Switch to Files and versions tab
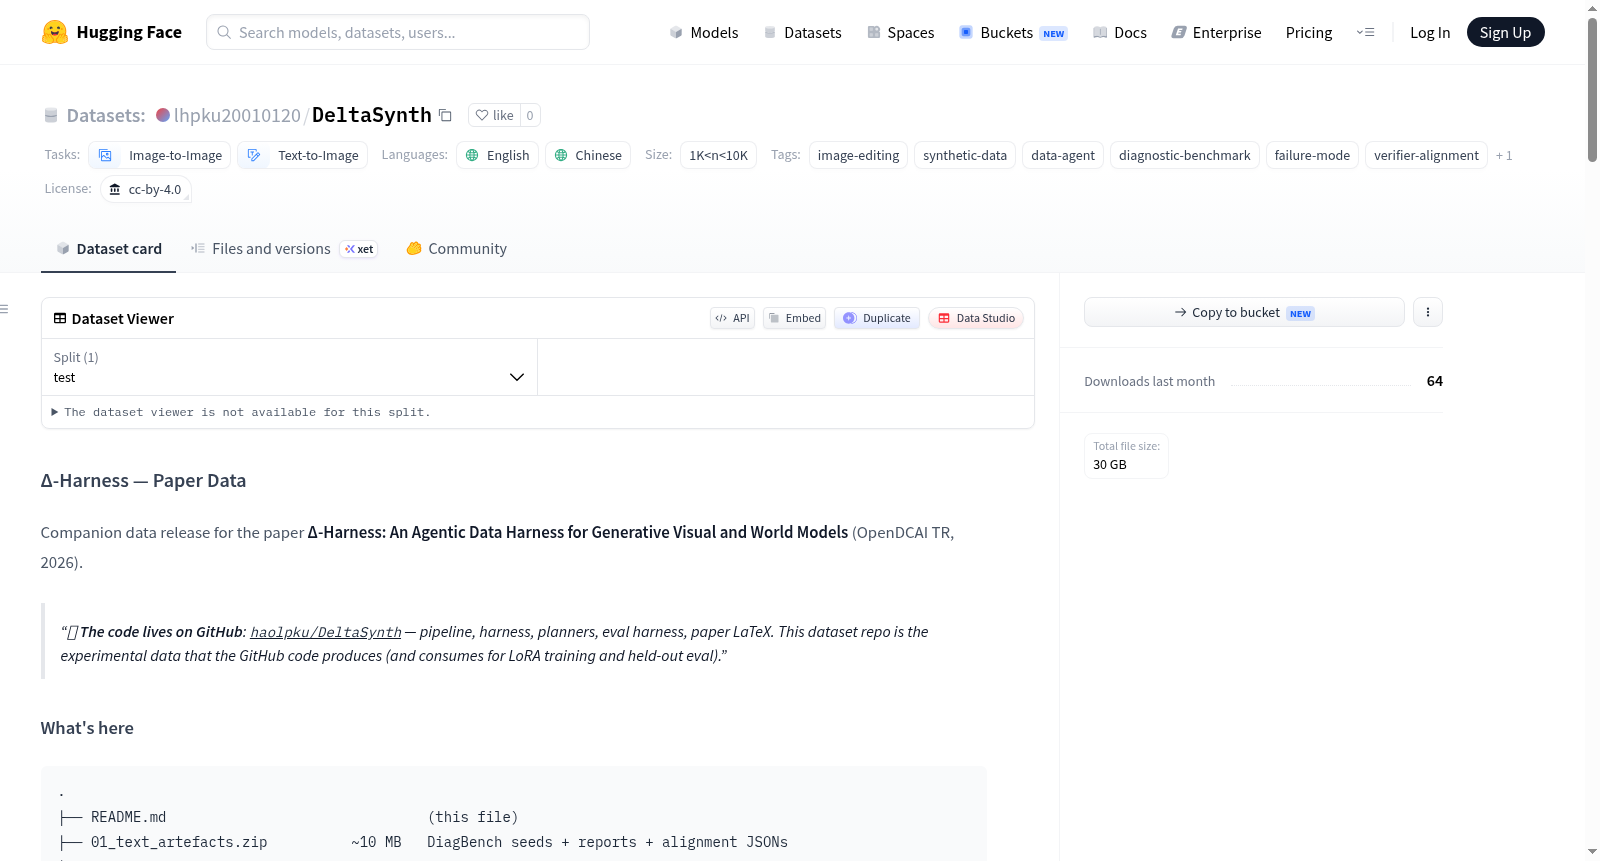 pyautogui.click(x=284, y=249)
